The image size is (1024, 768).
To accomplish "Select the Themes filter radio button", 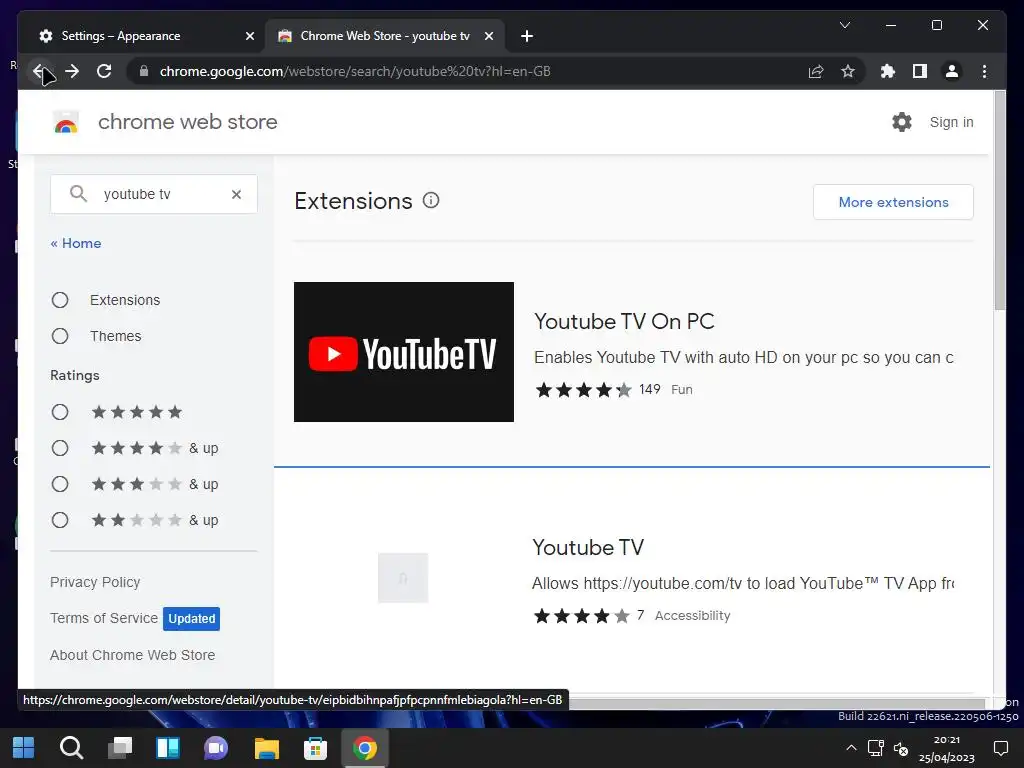I will pos(60,336).
